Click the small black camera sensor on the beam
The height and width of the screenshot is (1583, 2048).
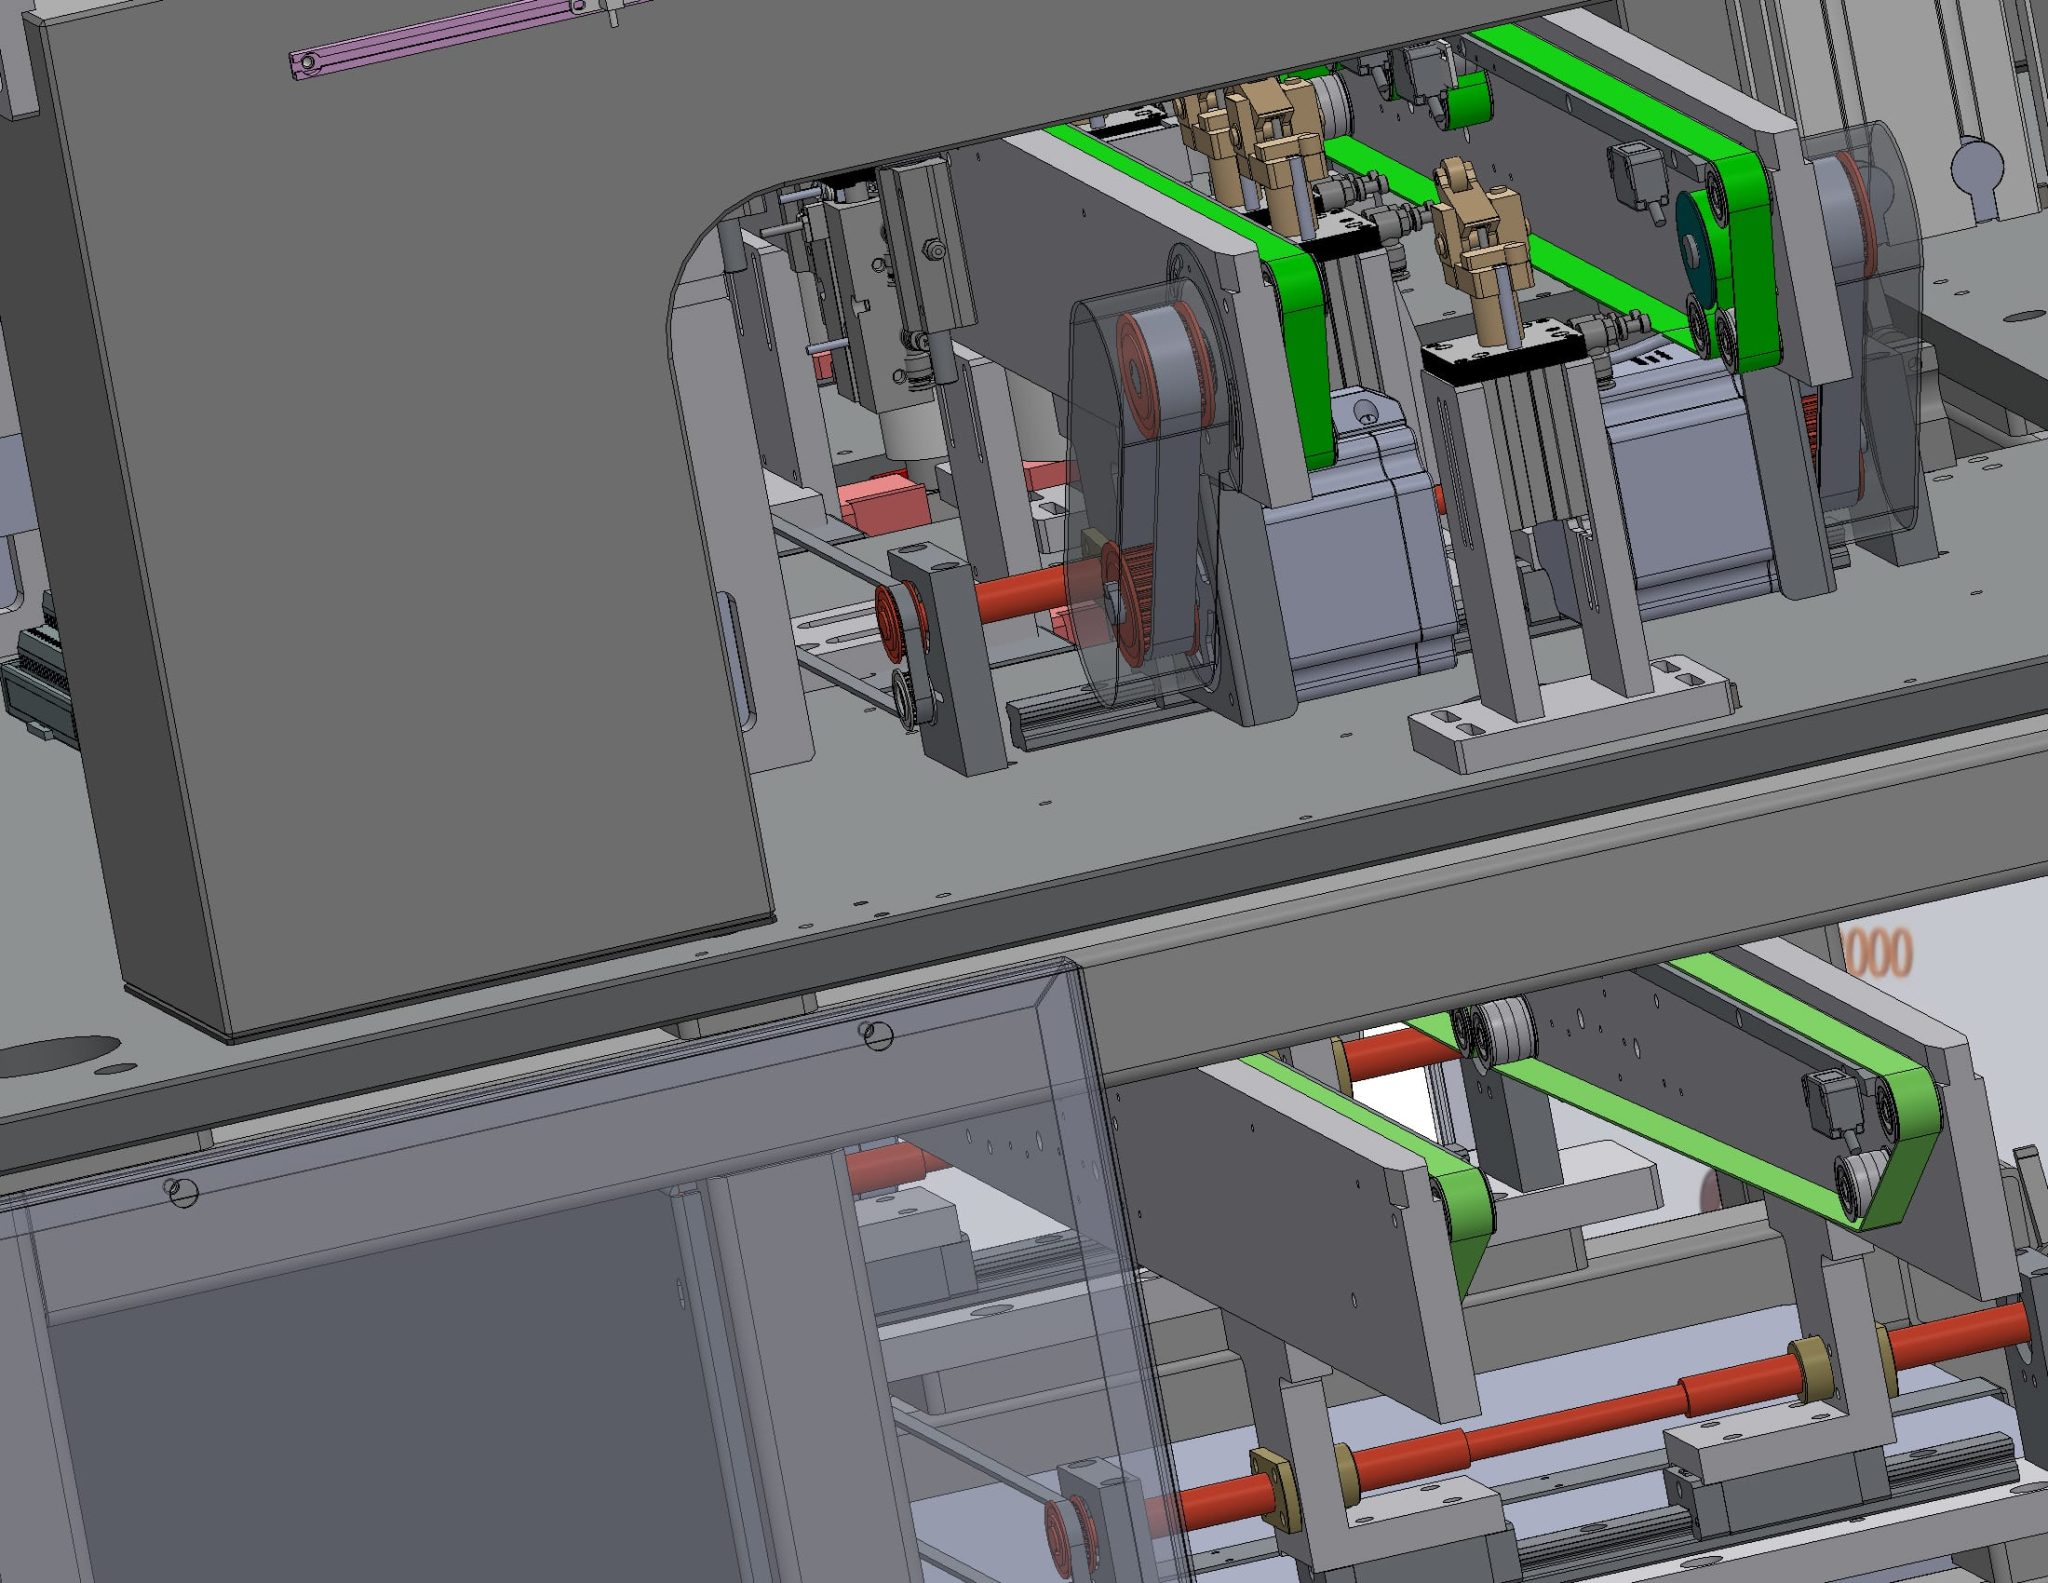[1636, 173]
